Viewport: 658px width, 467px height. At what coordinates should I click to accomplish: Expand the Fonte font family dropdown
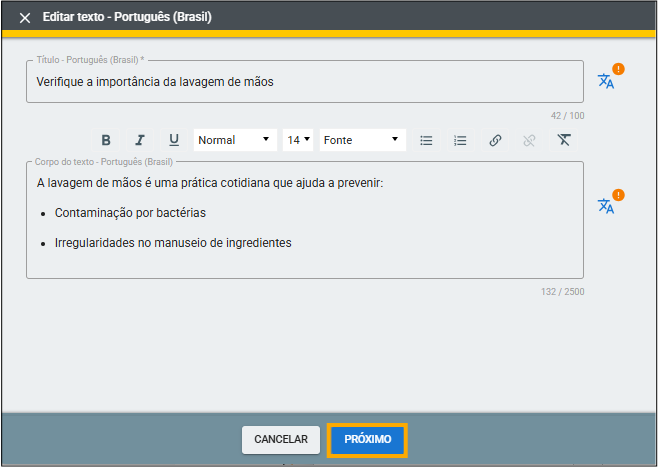362,140
